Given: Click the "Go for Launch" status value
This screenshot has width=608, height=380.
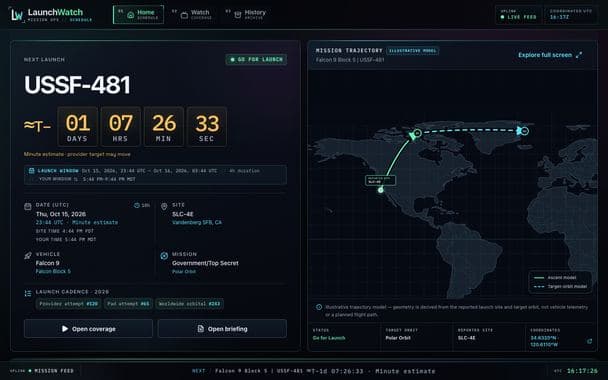Looking at the screenshot, I should [329, 338].
